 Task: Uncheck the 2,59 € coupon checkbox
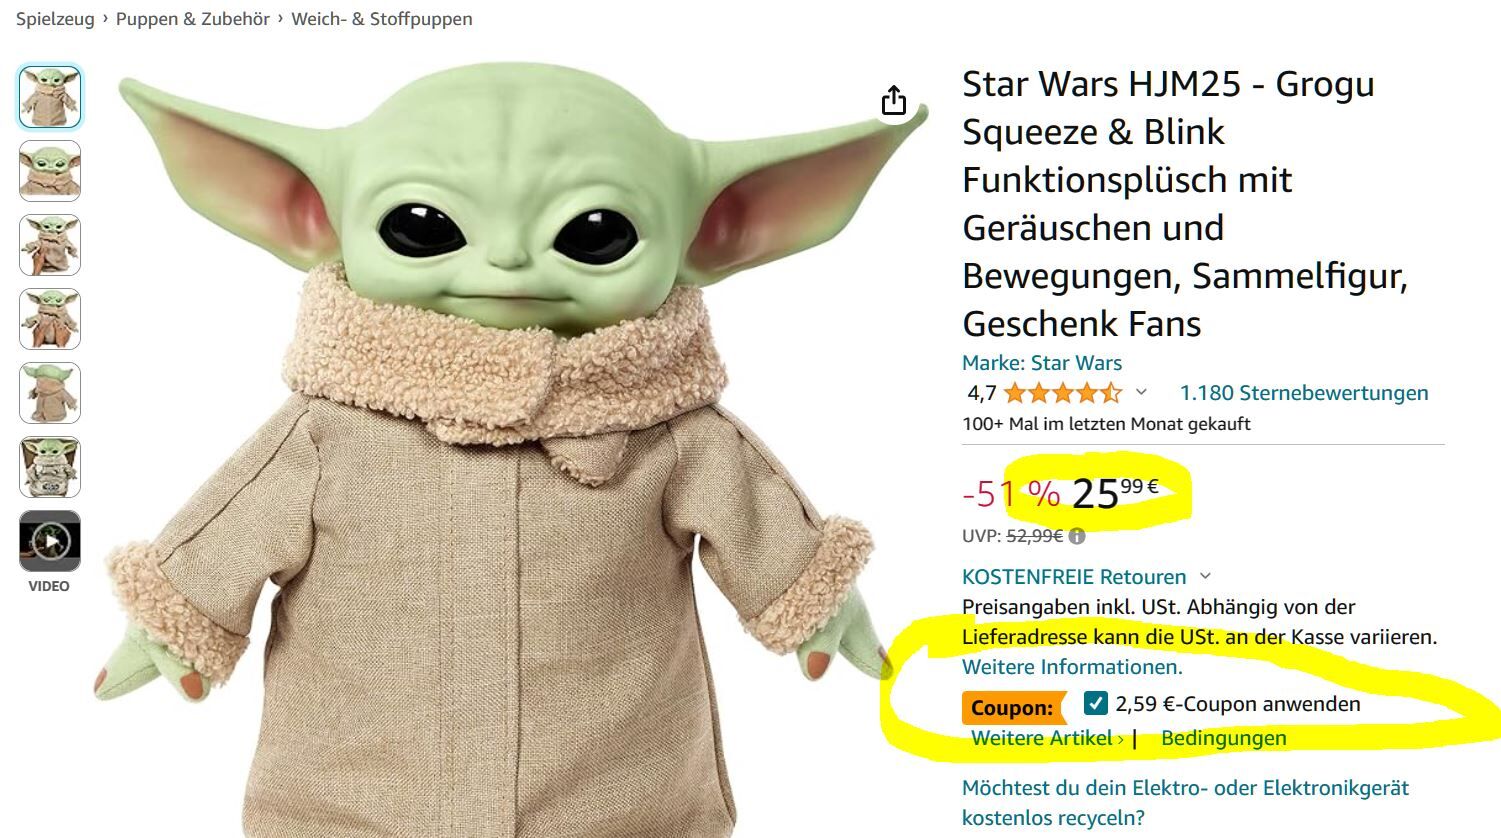(1096, 704)
